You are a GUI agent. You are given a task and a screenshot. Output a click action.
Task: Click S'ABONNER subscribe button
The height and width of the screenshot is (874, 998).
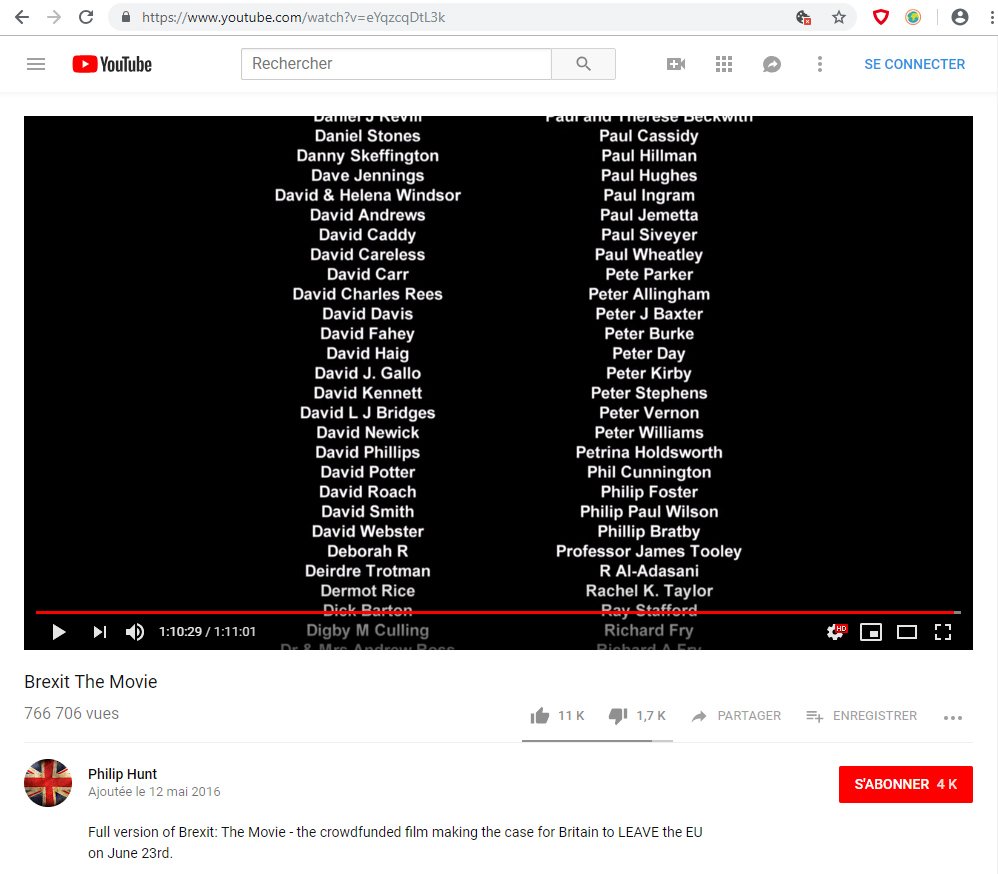[x=905, y=784]
